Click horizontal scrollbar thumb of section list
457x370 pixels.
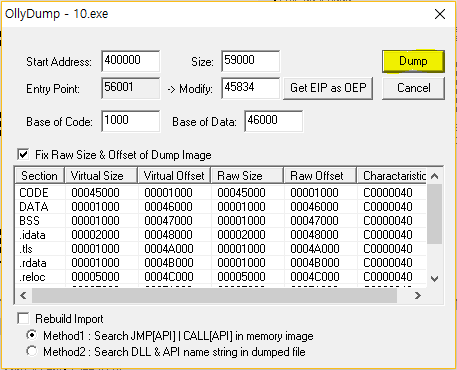[x=214, y=296]
